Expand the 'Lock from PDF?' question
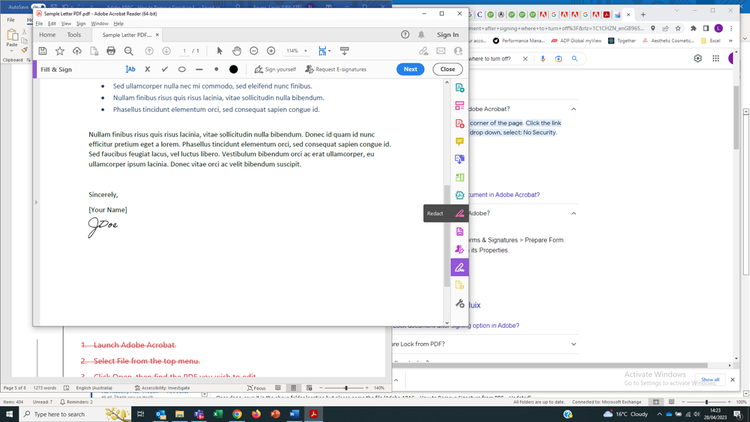Viewport: 750px width, 422px height. pyautogui.click(x=574, y=344)
